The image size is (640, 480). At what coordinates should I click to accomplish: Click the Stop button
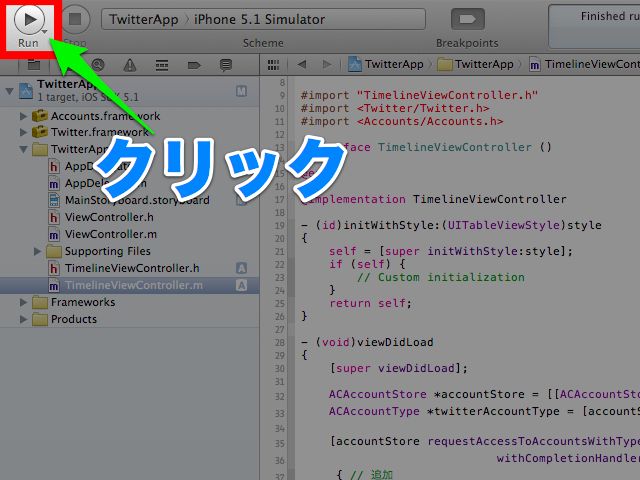(75, 19)
